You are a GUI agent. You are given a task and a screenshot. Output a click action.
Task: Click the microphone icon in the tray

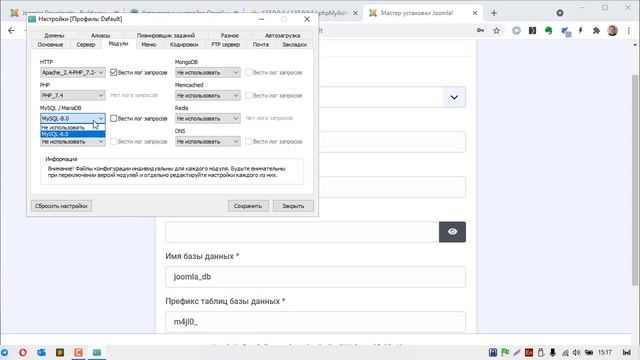click(553, 352)
